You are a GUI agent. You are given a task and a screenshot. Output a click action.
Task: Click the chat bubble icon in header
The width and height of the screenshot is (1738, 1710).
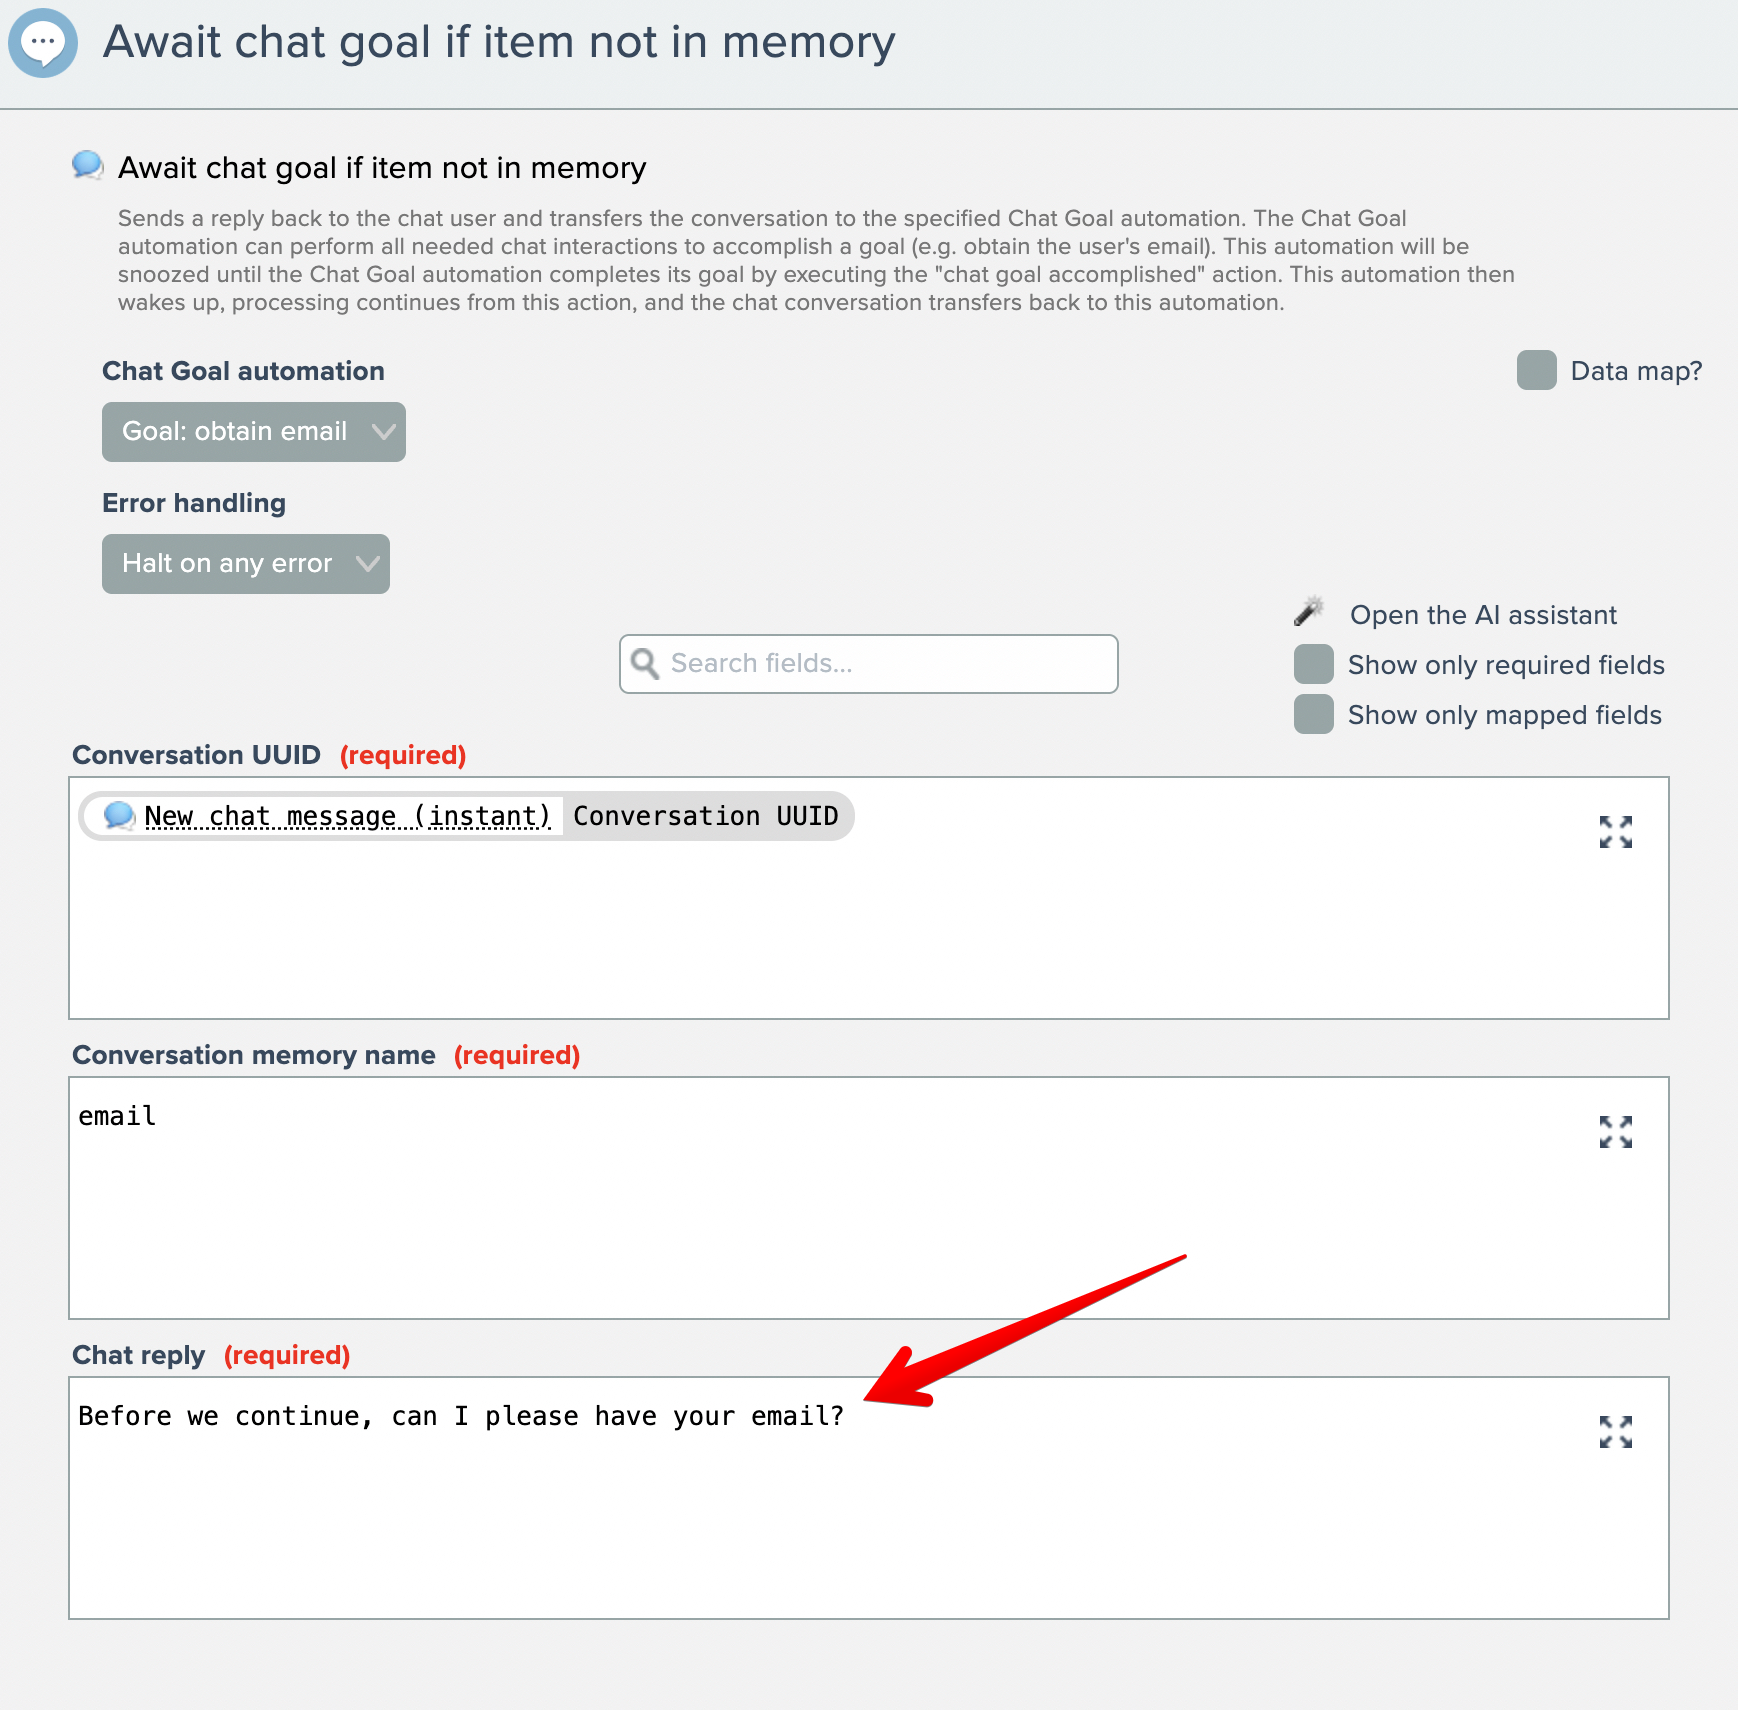coord(43,43)
